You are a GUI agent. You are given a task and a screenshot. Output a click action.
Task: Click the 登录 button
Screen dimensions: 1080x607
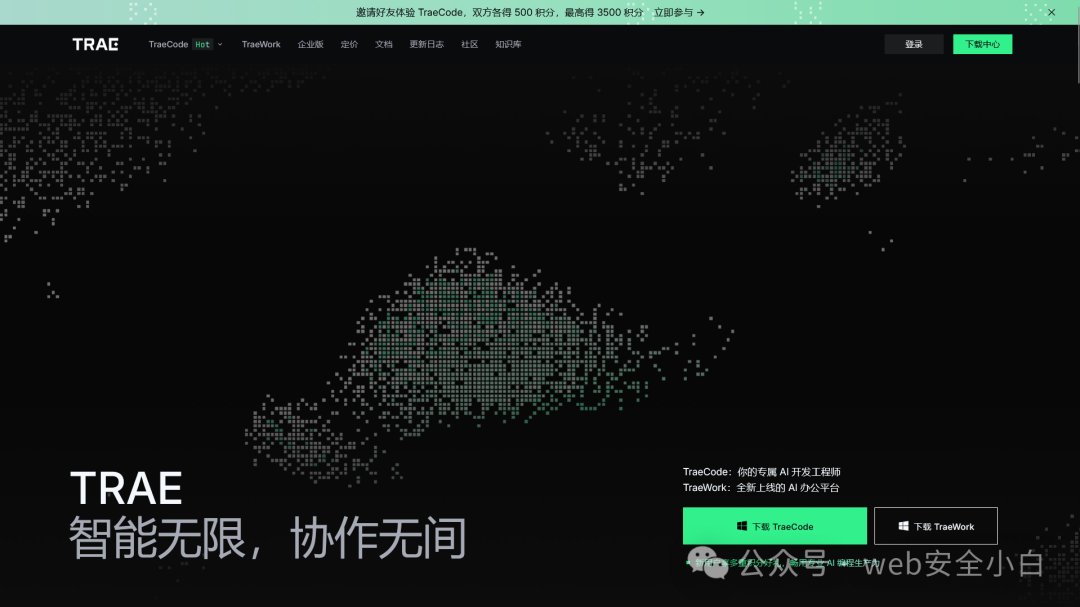914,44
